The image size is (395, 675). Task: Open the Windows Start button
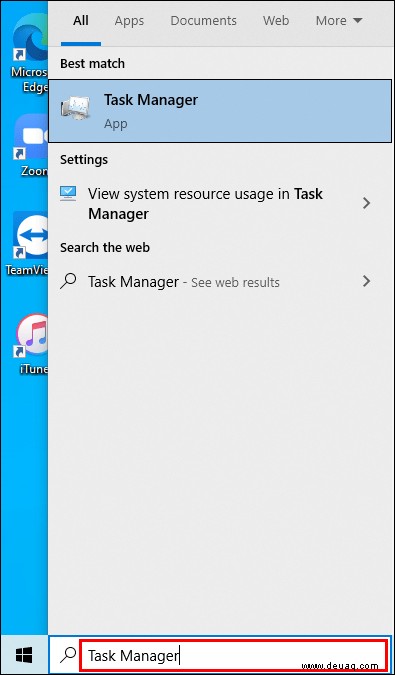(x=24, y=656)
